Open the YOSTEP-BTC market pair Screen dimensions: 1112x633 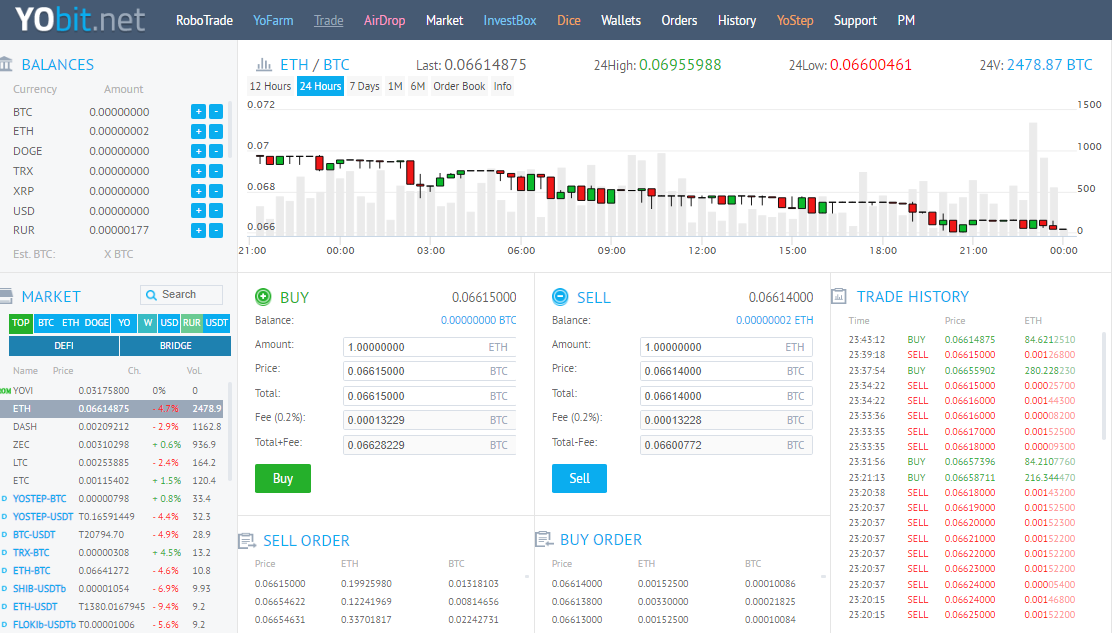click(40, 498)
